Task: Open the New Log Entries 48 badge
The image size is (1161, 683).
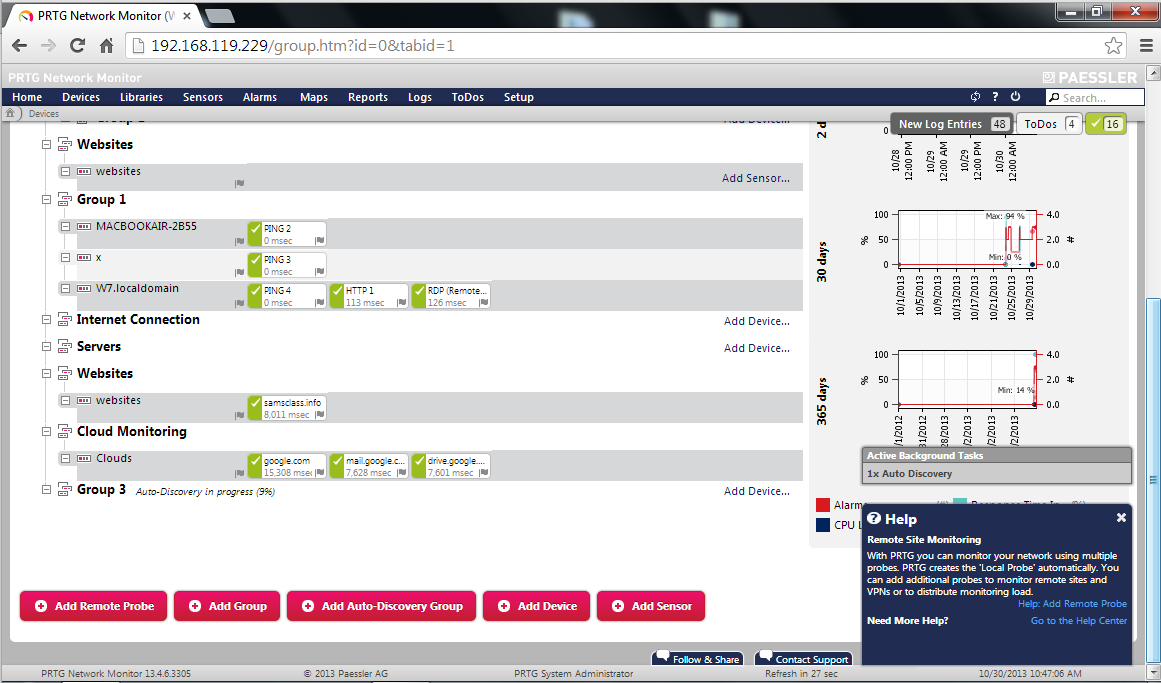Action: (952, 124)
